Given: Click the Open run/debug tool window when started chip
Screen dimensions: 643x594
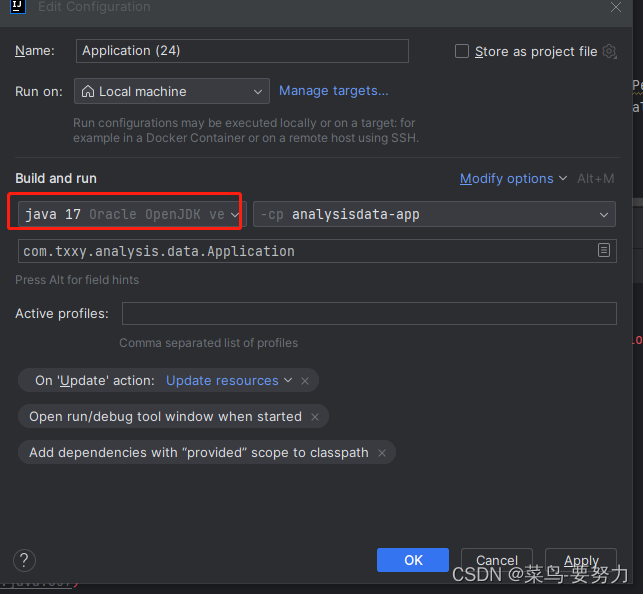Looking at the screenshot, I should click(173, 416).
